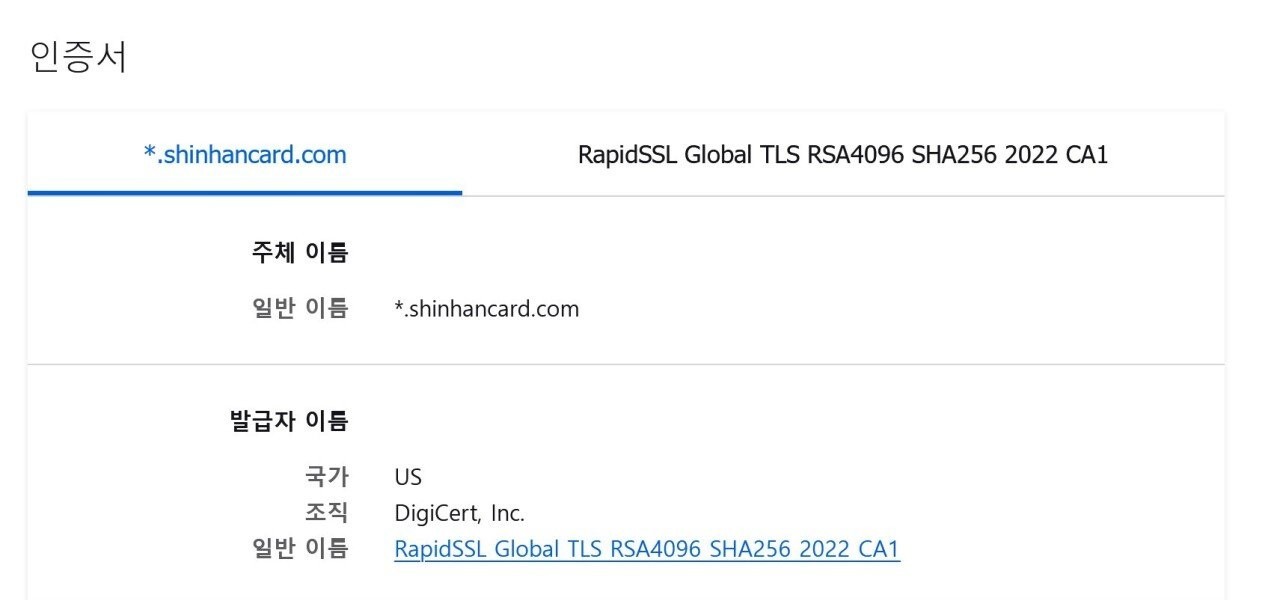Click 일반 이름 label in issuer section

click(299, 549)
